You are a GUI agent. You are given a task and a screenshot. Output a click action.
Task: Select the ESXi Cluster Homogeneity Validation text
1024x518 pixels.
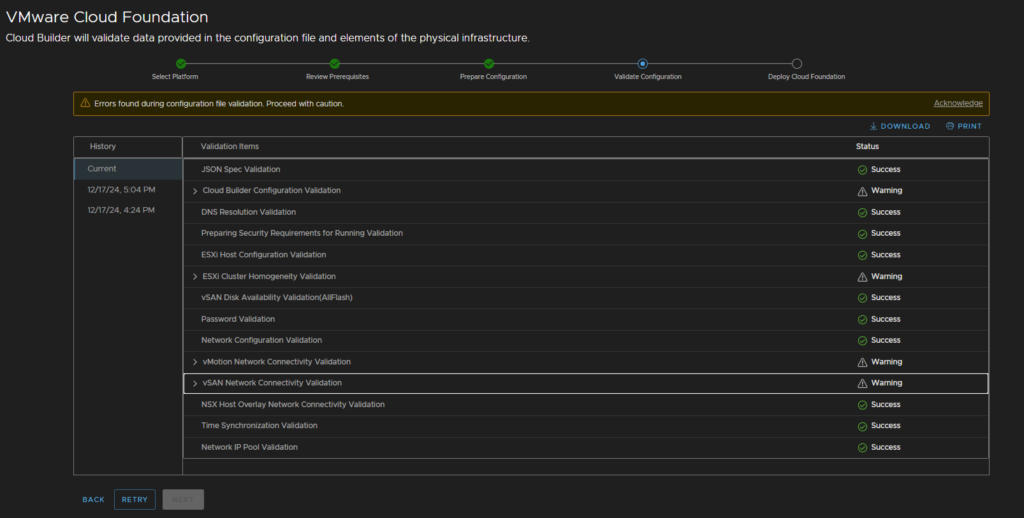click(x=269, y=276)
